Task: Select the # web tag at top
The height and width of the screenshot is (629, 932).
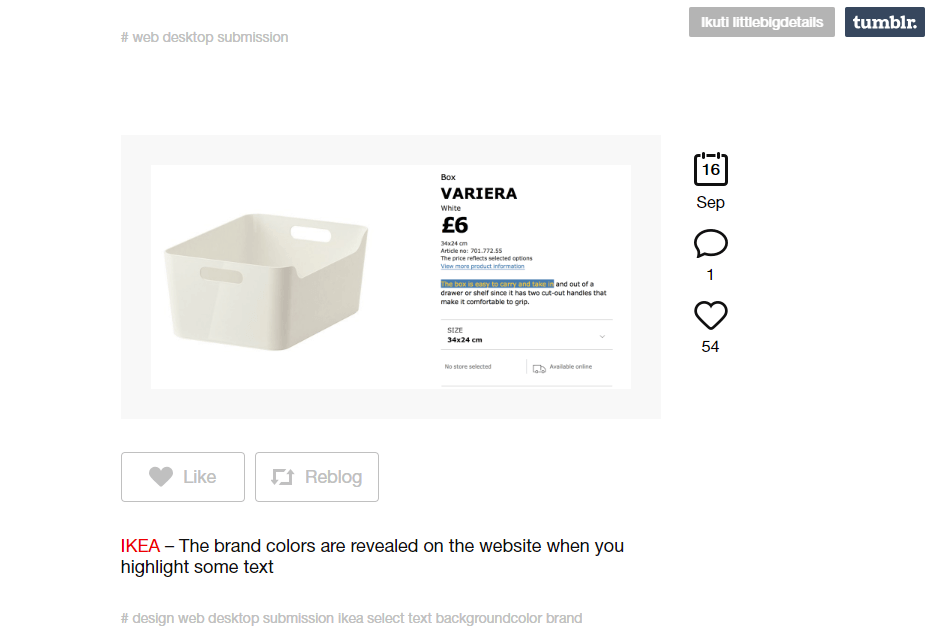Action: tap(141, 37)
